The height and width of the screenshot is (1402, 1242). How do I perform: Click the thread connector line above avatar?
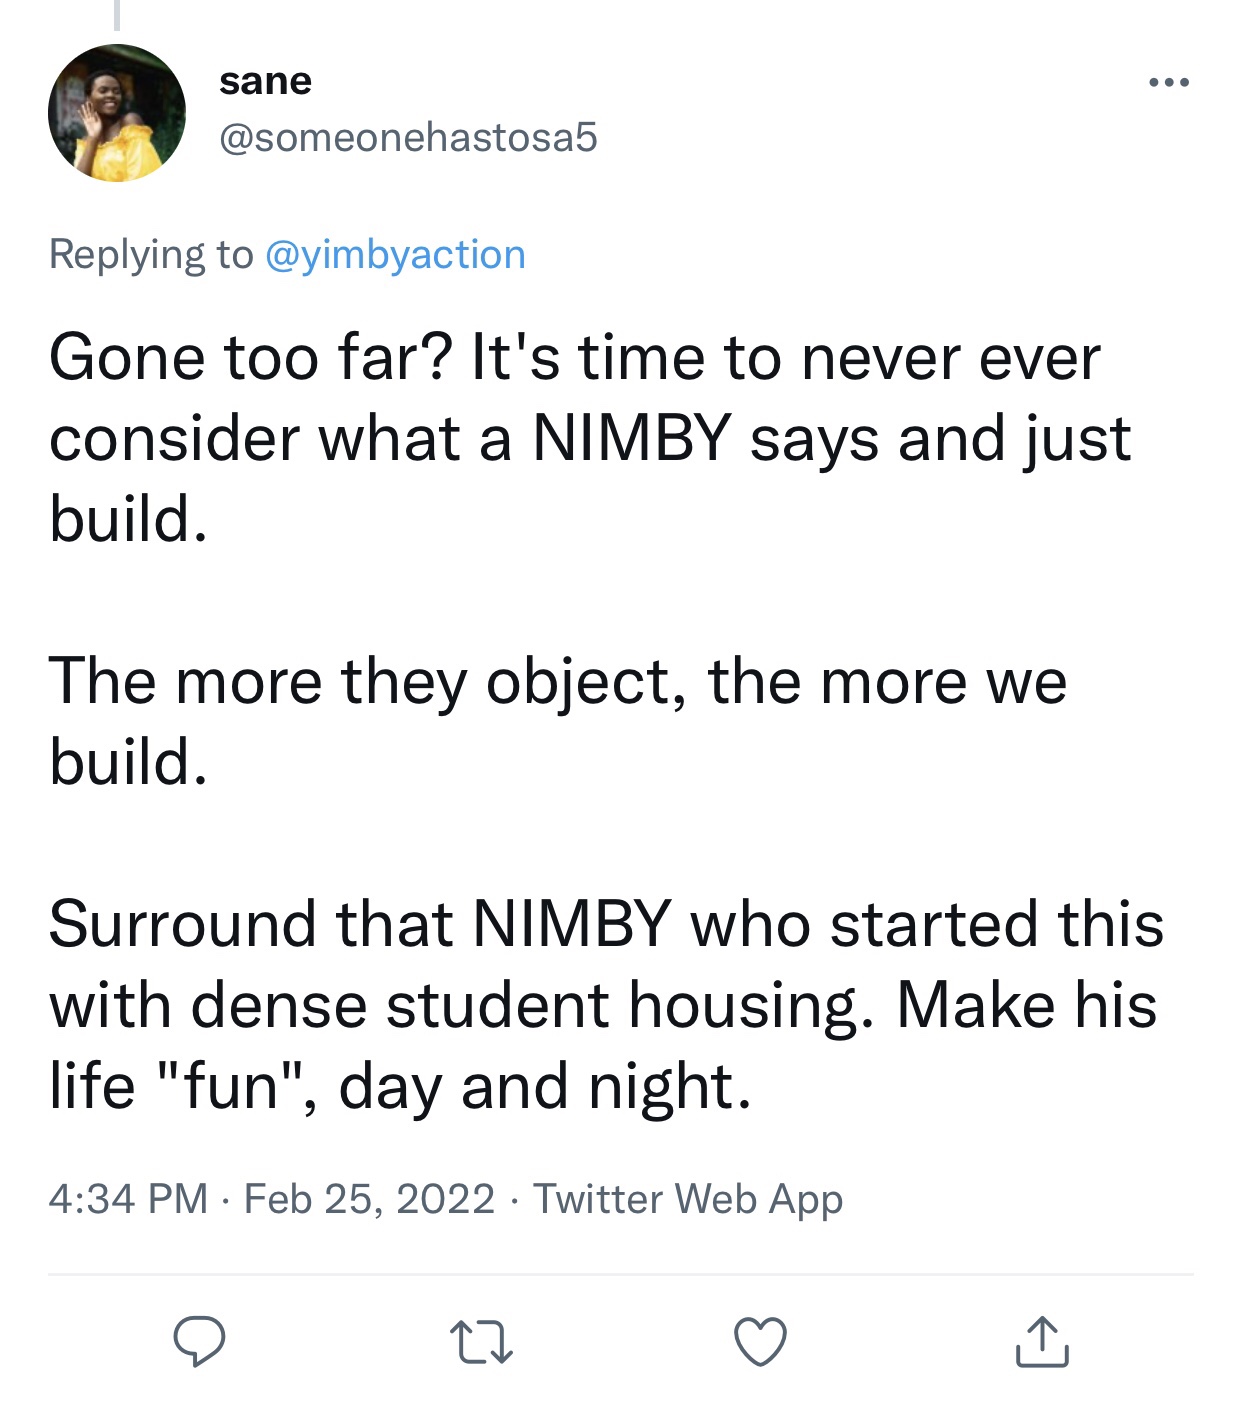[x=117, y=14]
